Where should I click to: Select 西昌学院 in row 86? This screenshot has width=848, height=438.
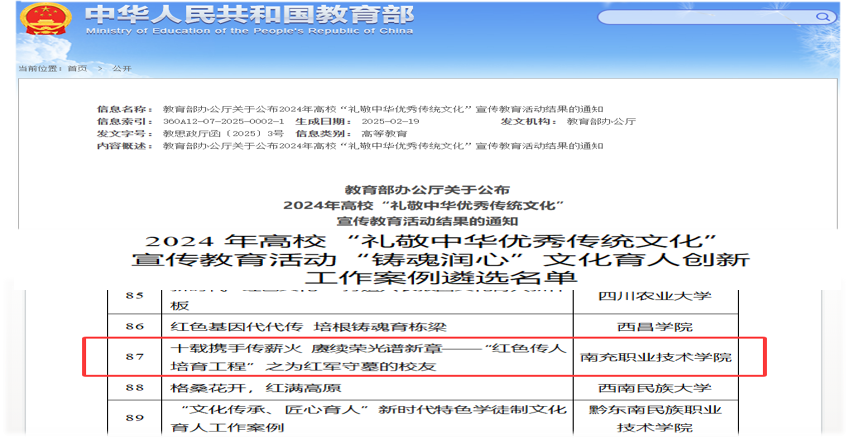click(x=668, y=327)
